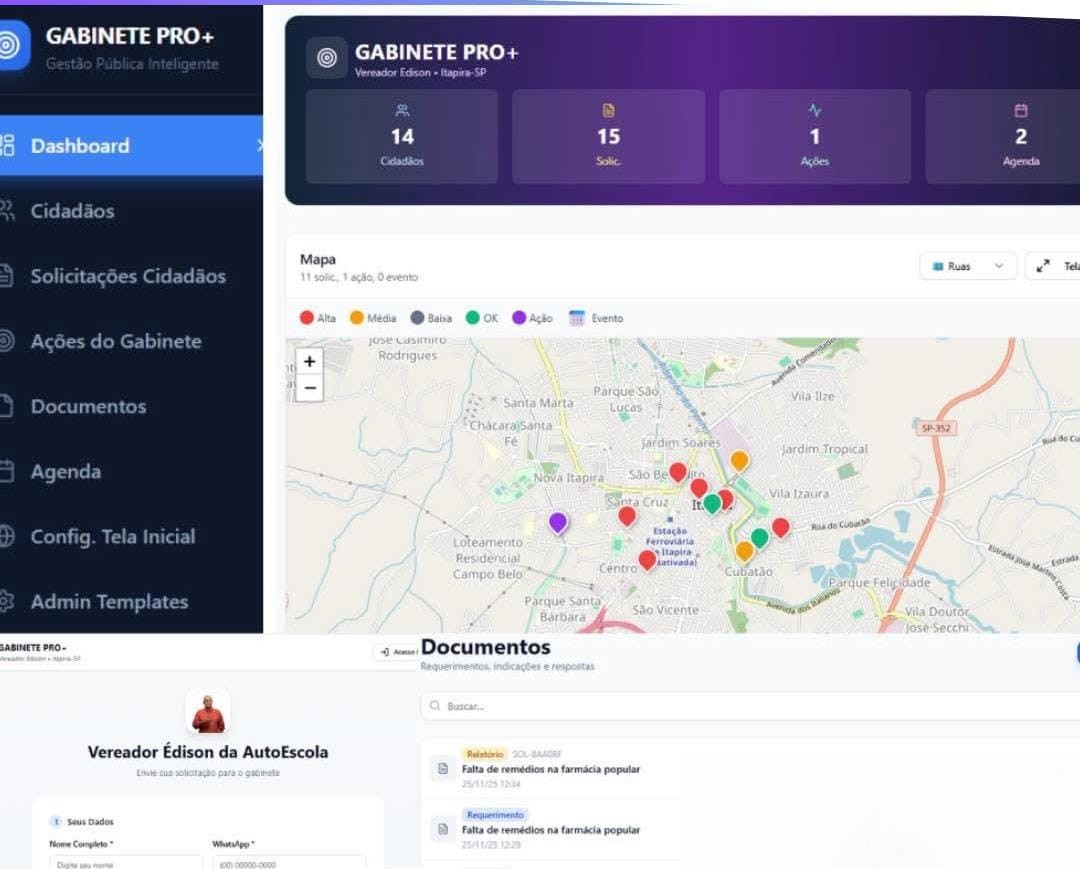This screenshot has width=1080, height=869.
Task: Open the Ruas map style dropdown
Action: 967,266
